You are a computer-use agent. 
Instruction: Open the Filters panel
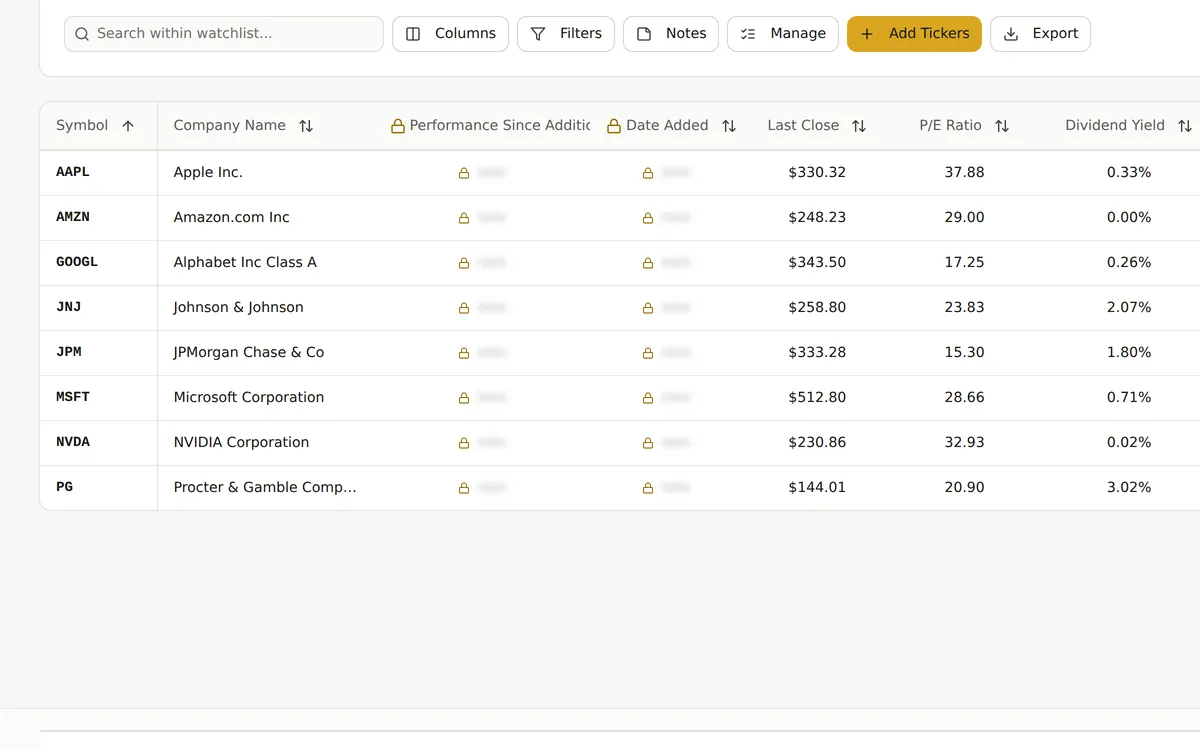click(x=566, y=34)
